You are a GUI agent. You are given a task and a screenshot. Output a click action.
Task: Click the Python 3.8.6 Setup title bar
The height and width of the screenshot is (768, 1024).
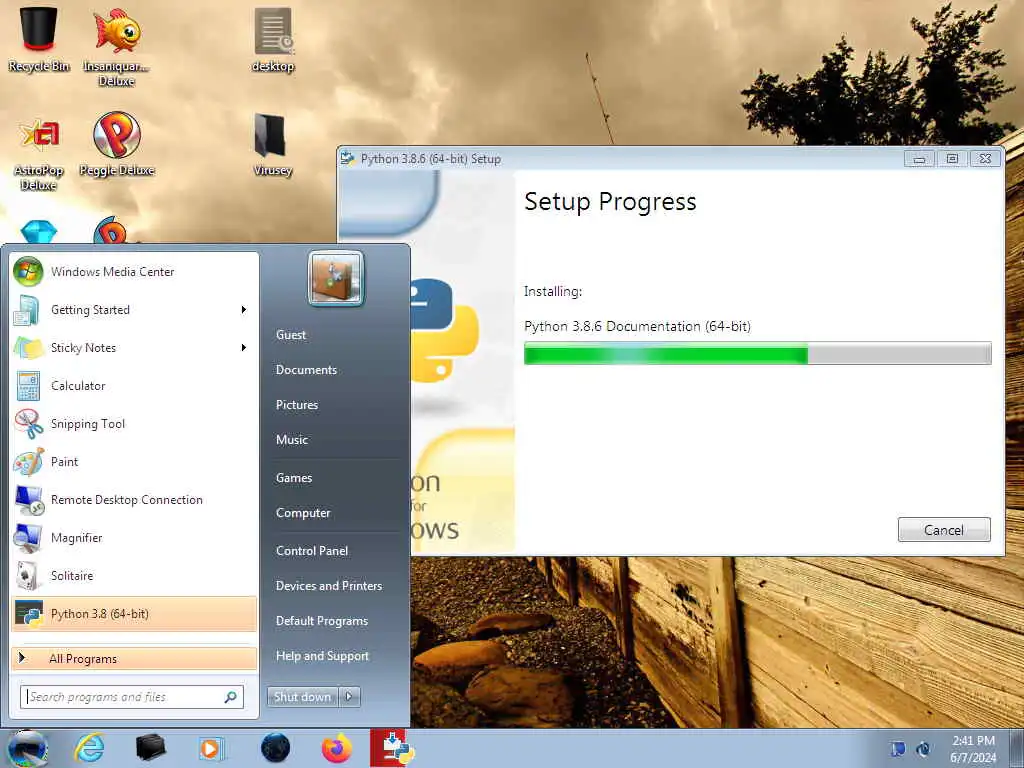tap(620, 159)
